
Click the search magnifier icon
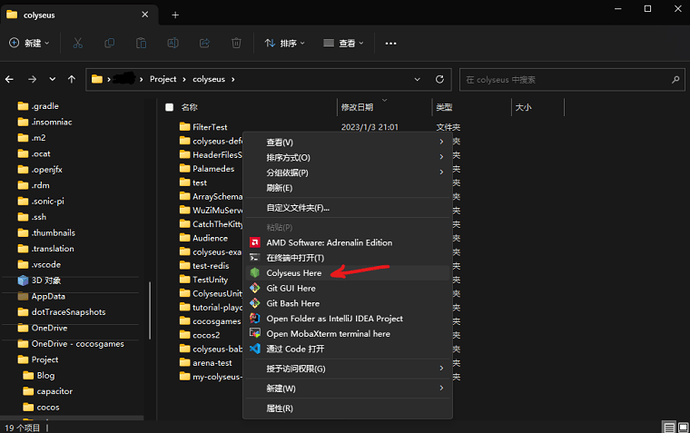coord(675,80)
